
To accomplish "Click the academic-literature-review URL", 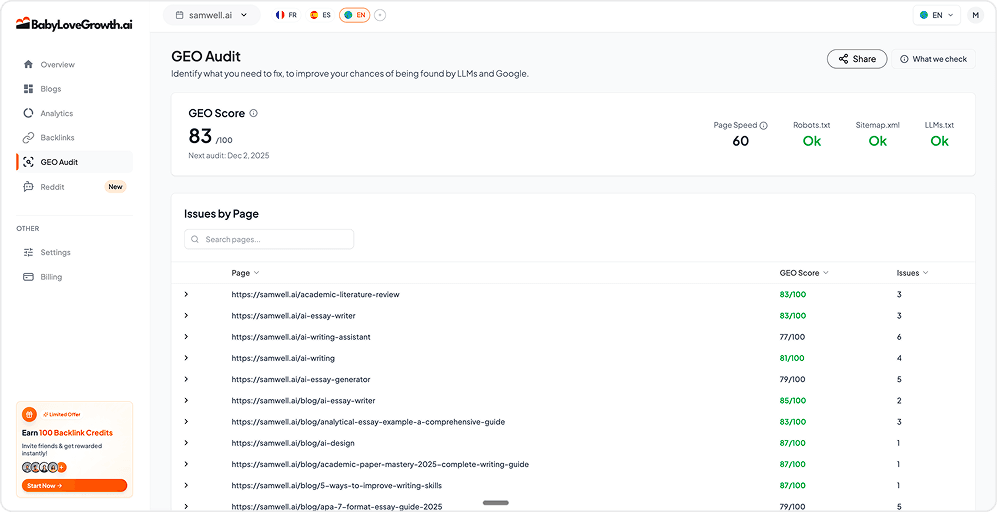I will (x=315, y=294).
